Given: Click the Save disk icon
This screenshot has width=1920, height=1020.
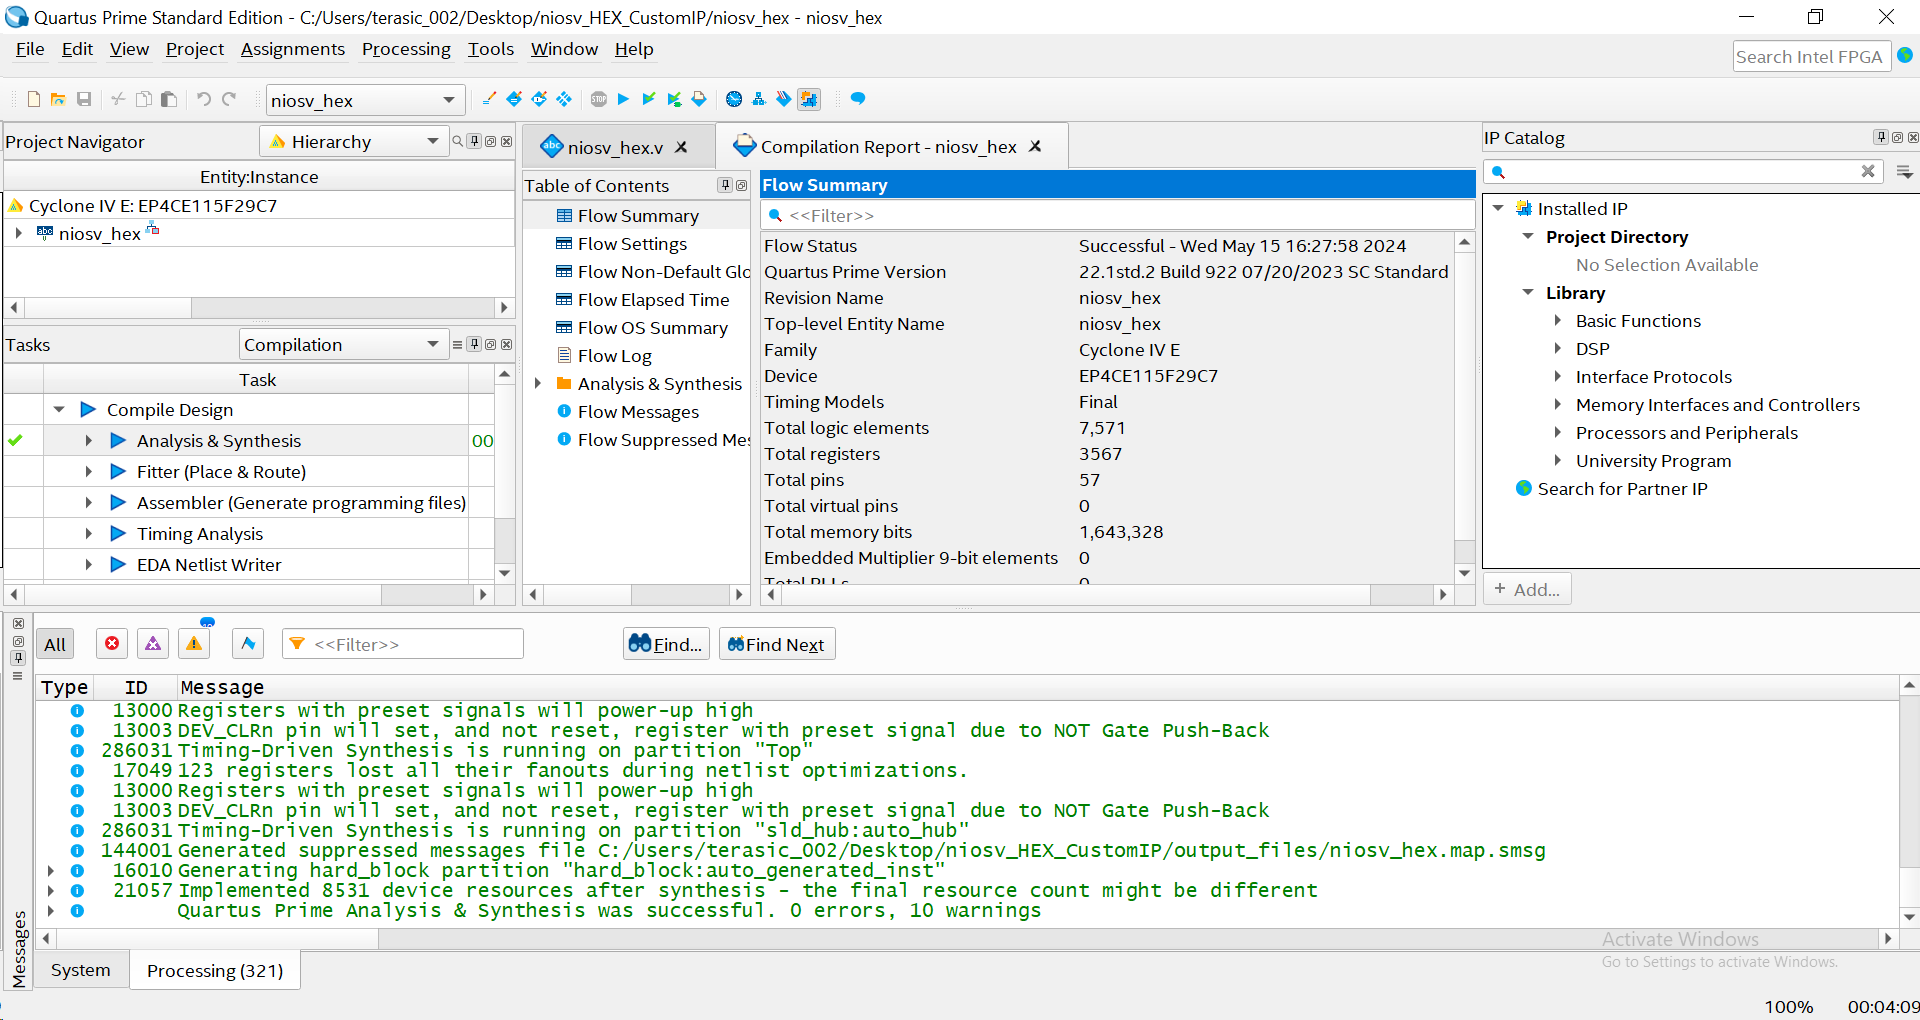Looking at the screenshot, I should (84, 99).
